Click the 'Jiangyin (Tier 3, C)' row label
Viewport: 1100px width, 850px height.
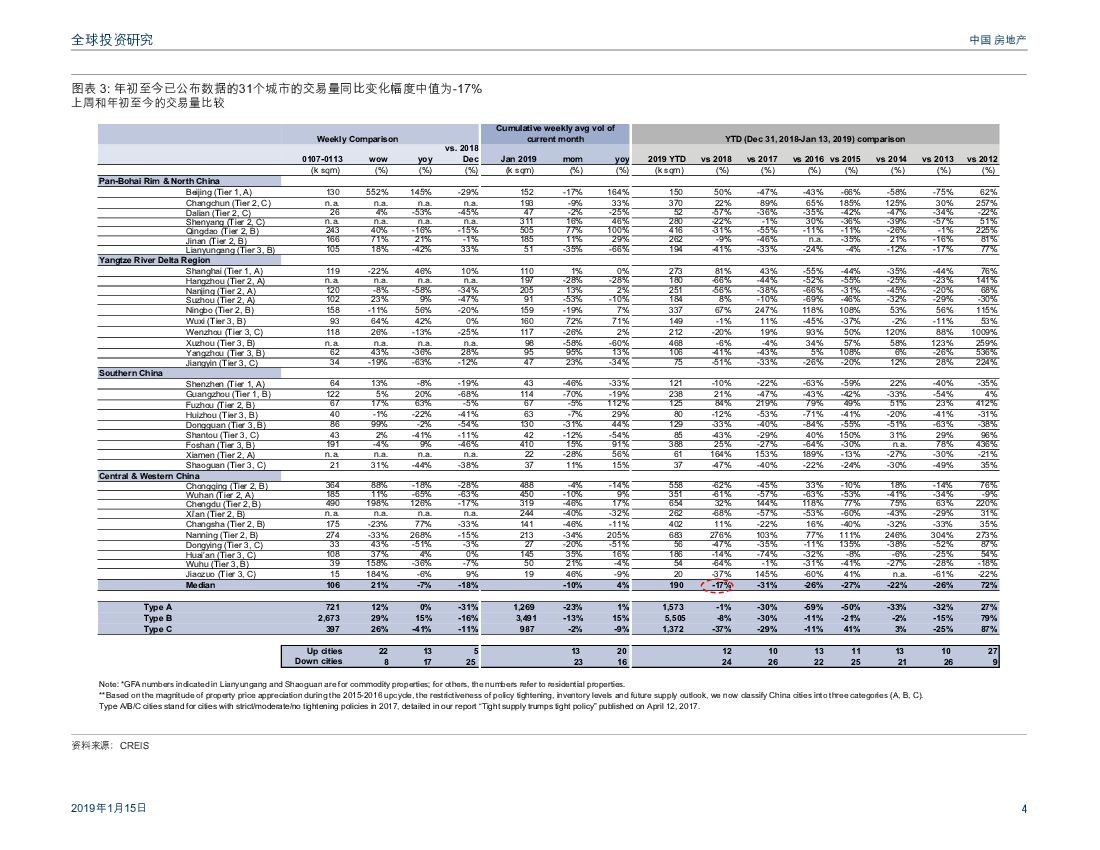(222, 363)
